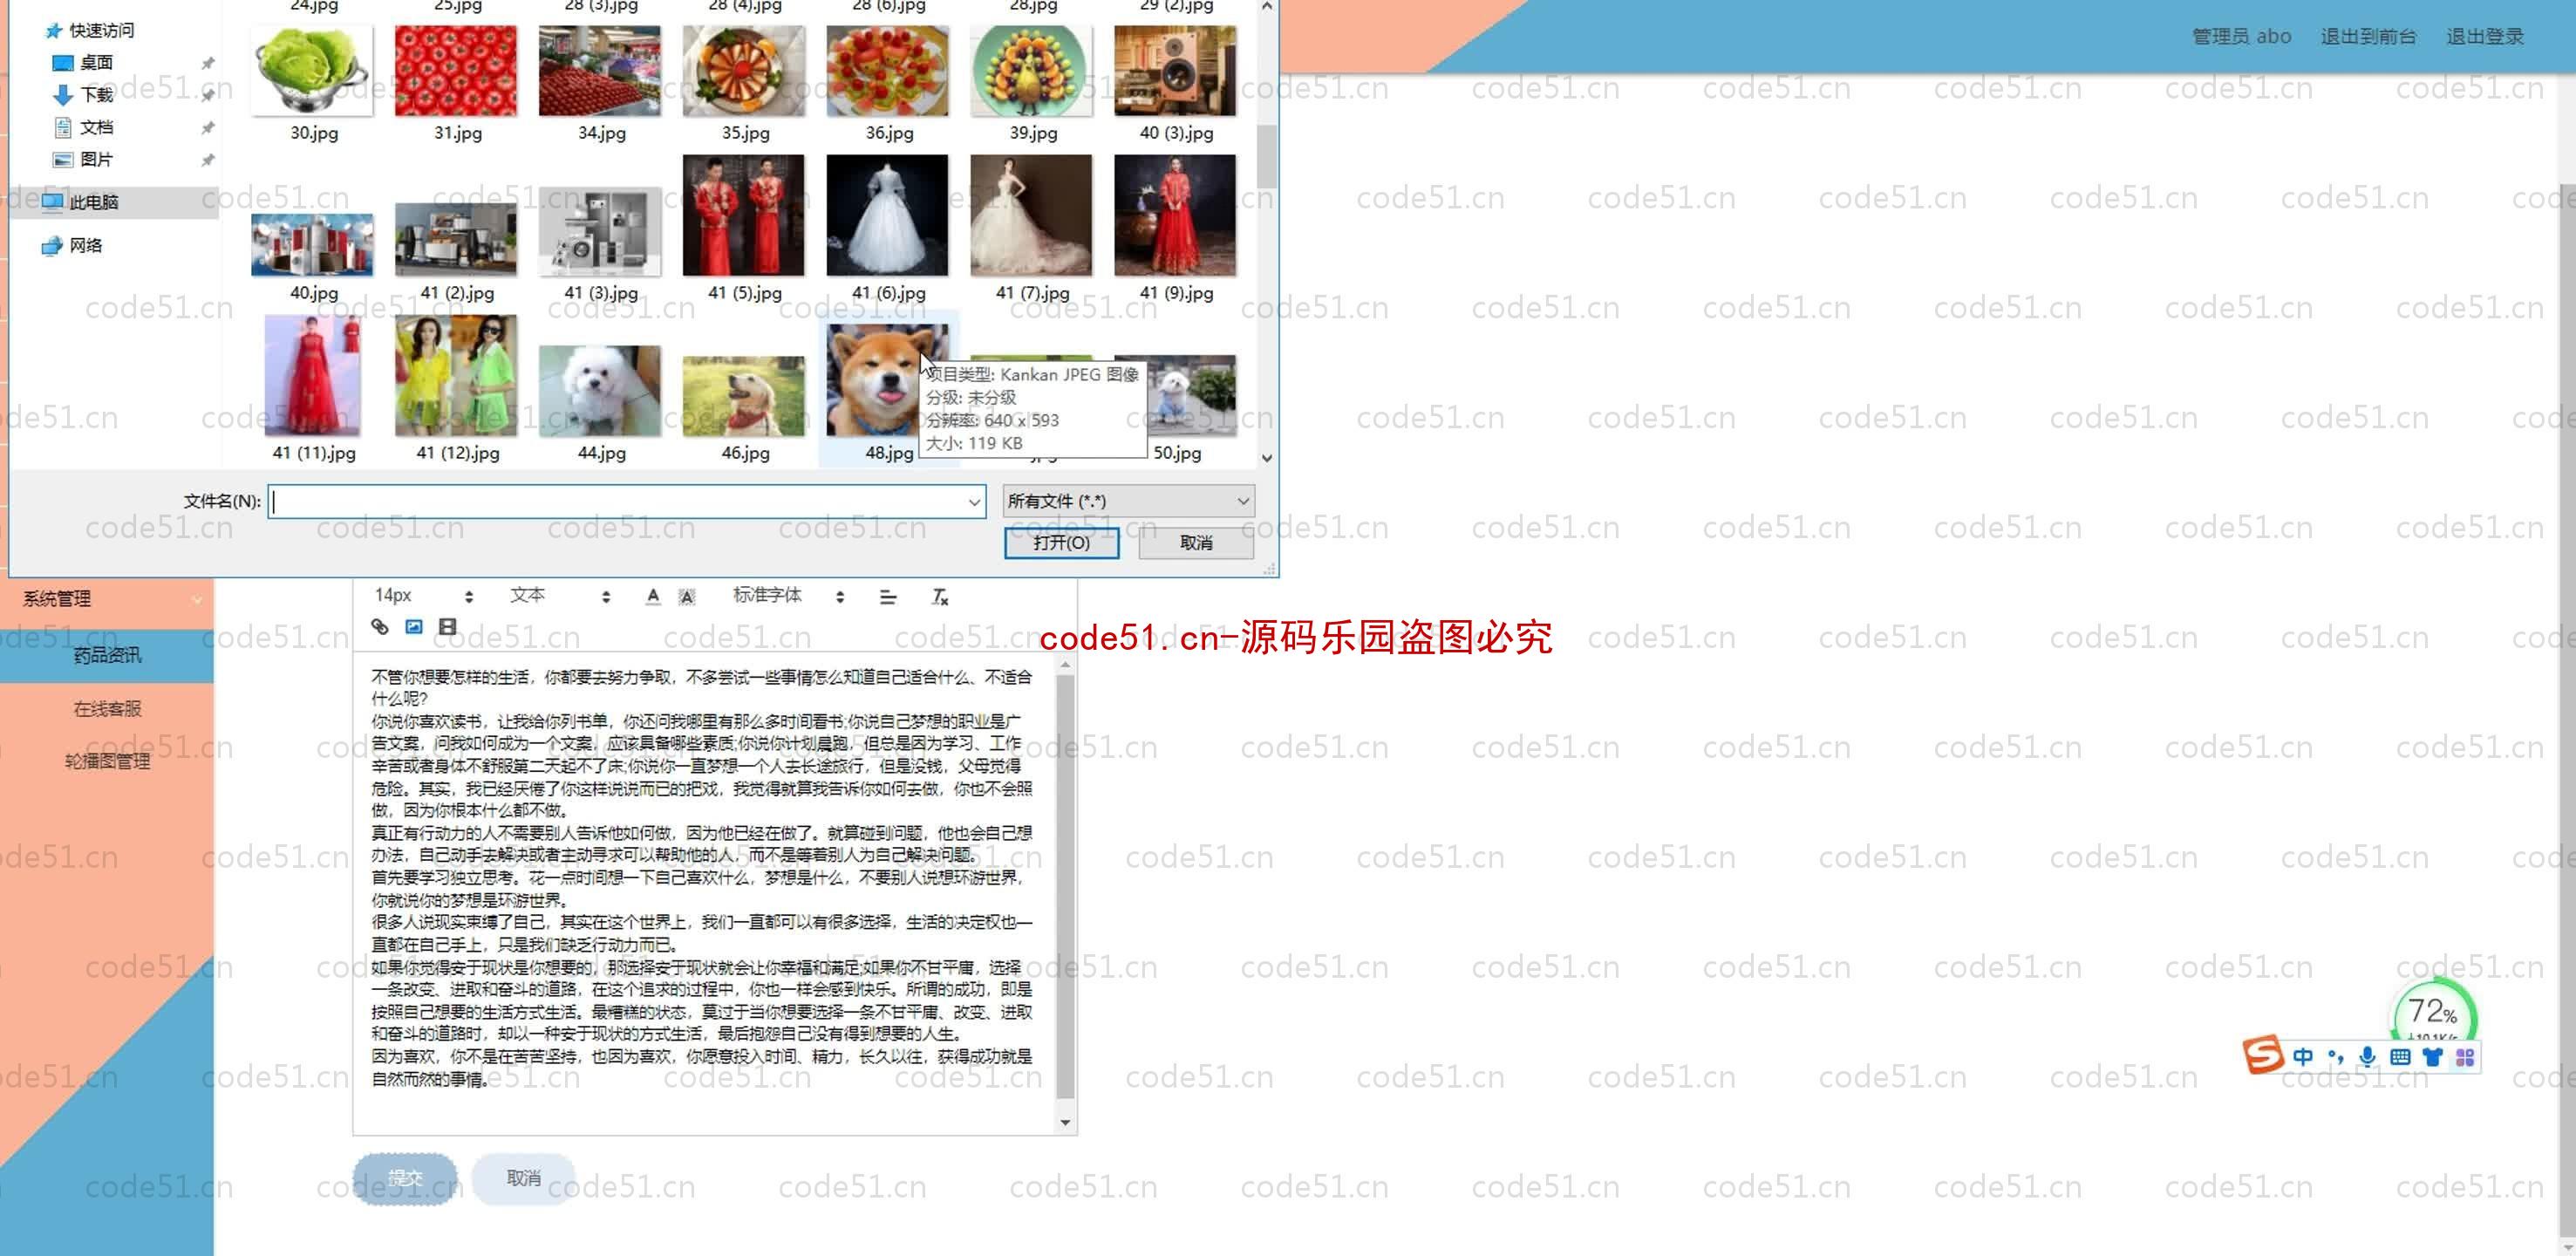Click the link/hyperlink insert icon

[x=379, y=626]
